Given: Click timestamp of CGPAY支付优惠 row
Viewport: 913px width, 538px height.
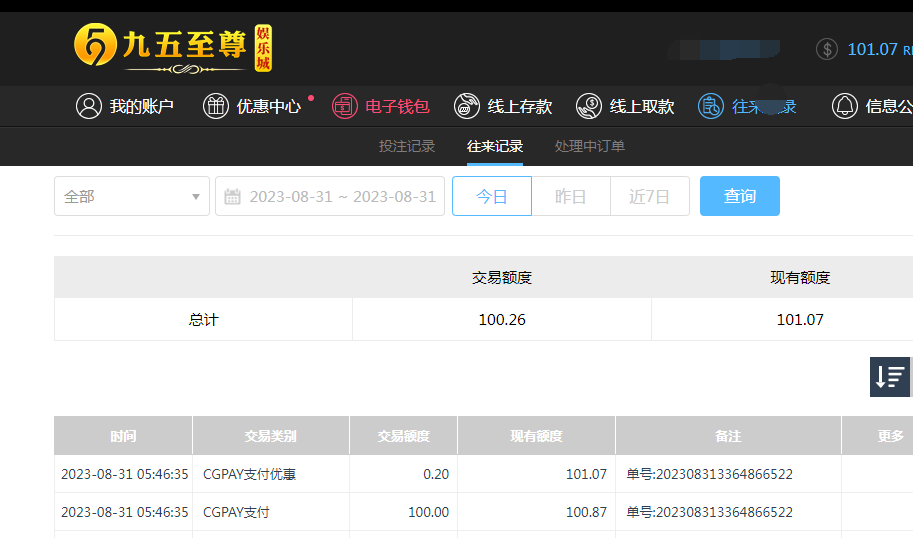Looking at the screenshot, I should coord(125,474).
